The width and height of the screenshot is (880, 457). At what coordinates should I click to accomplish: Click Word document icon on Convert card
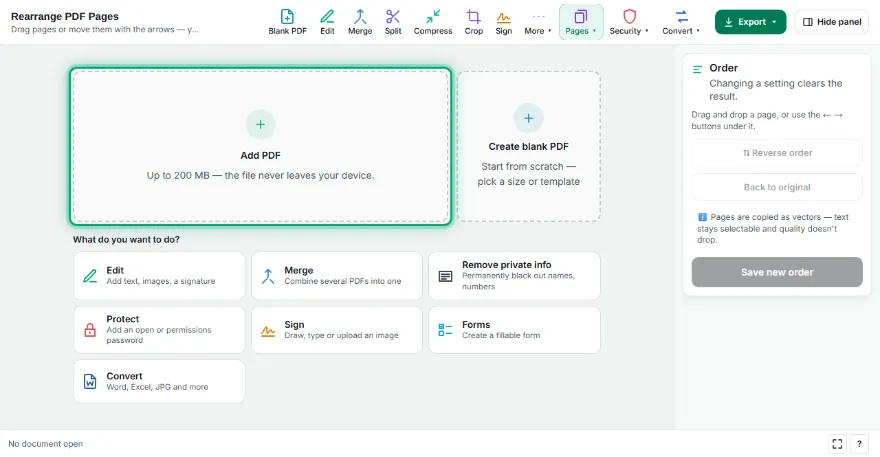click(90, 381)
